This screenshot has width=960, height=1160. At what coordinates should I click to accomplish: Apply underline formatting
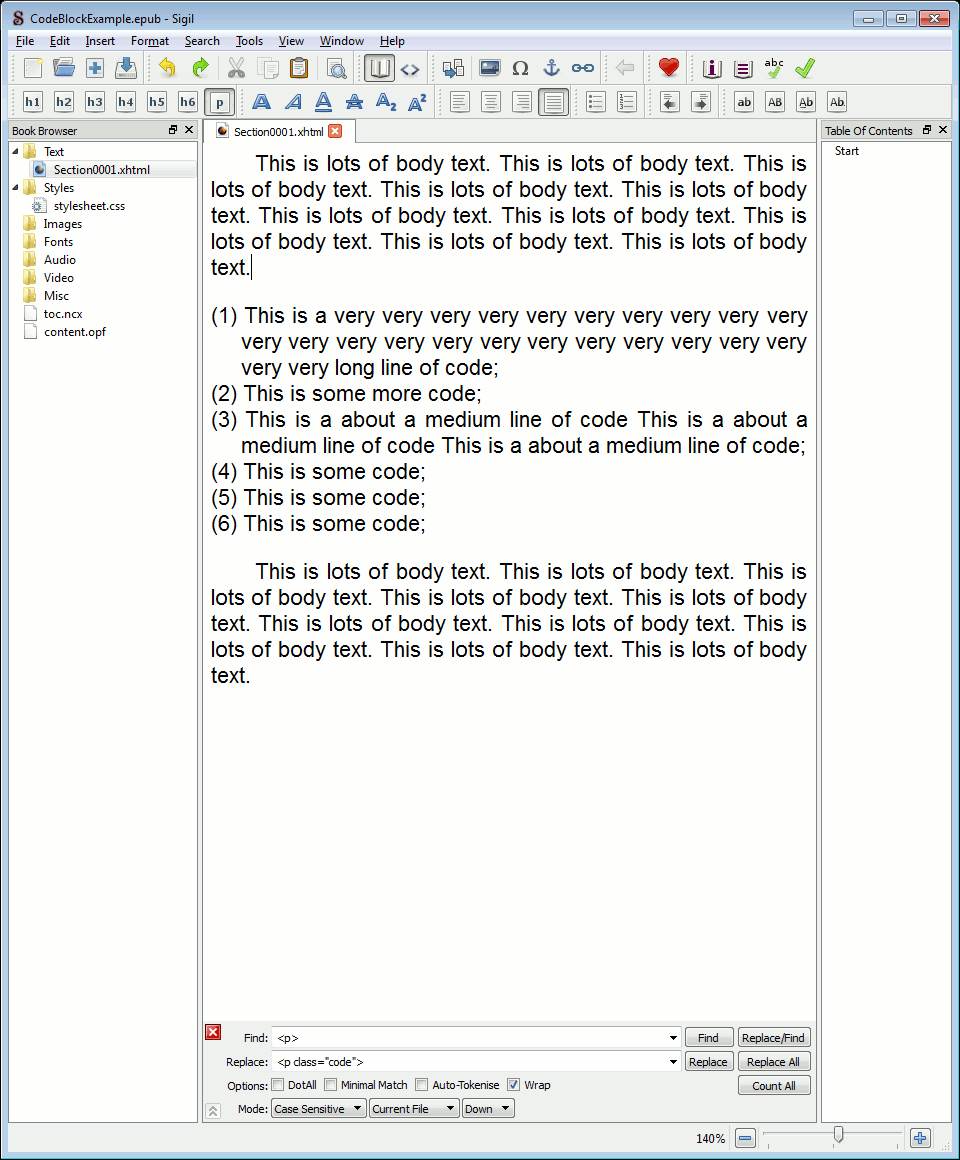point(323,102)
